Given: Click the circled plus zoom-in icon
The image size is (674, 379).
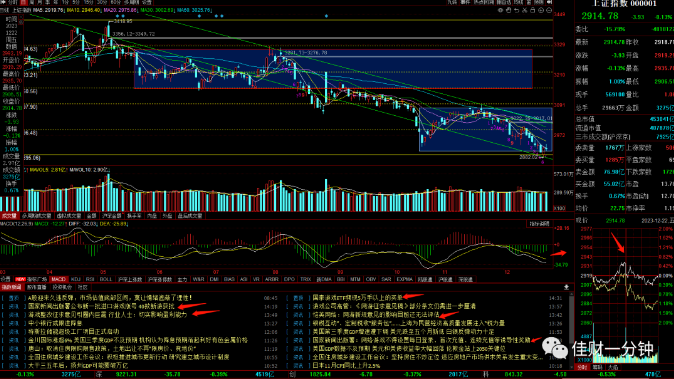Looking at the screenshot, I should pos(541,10).
